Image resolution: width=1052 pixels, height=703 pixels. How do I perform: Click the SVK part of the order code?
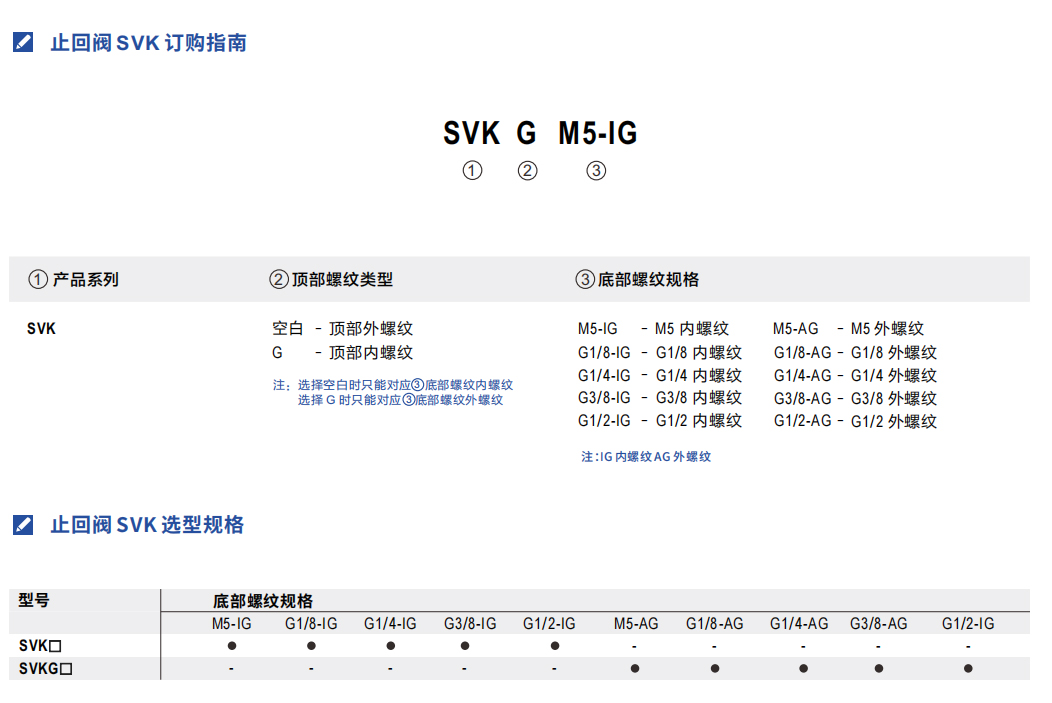[472, 133]
